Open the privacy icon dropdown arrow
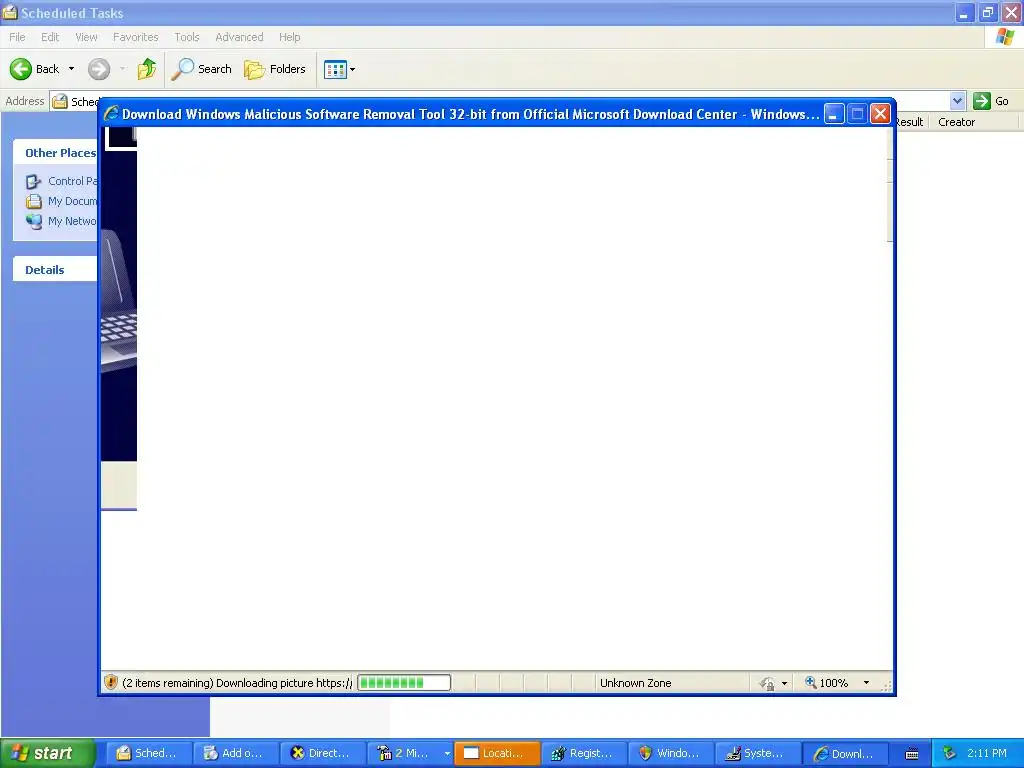Viewport: 1024px width, 768px height. [784, 683]
